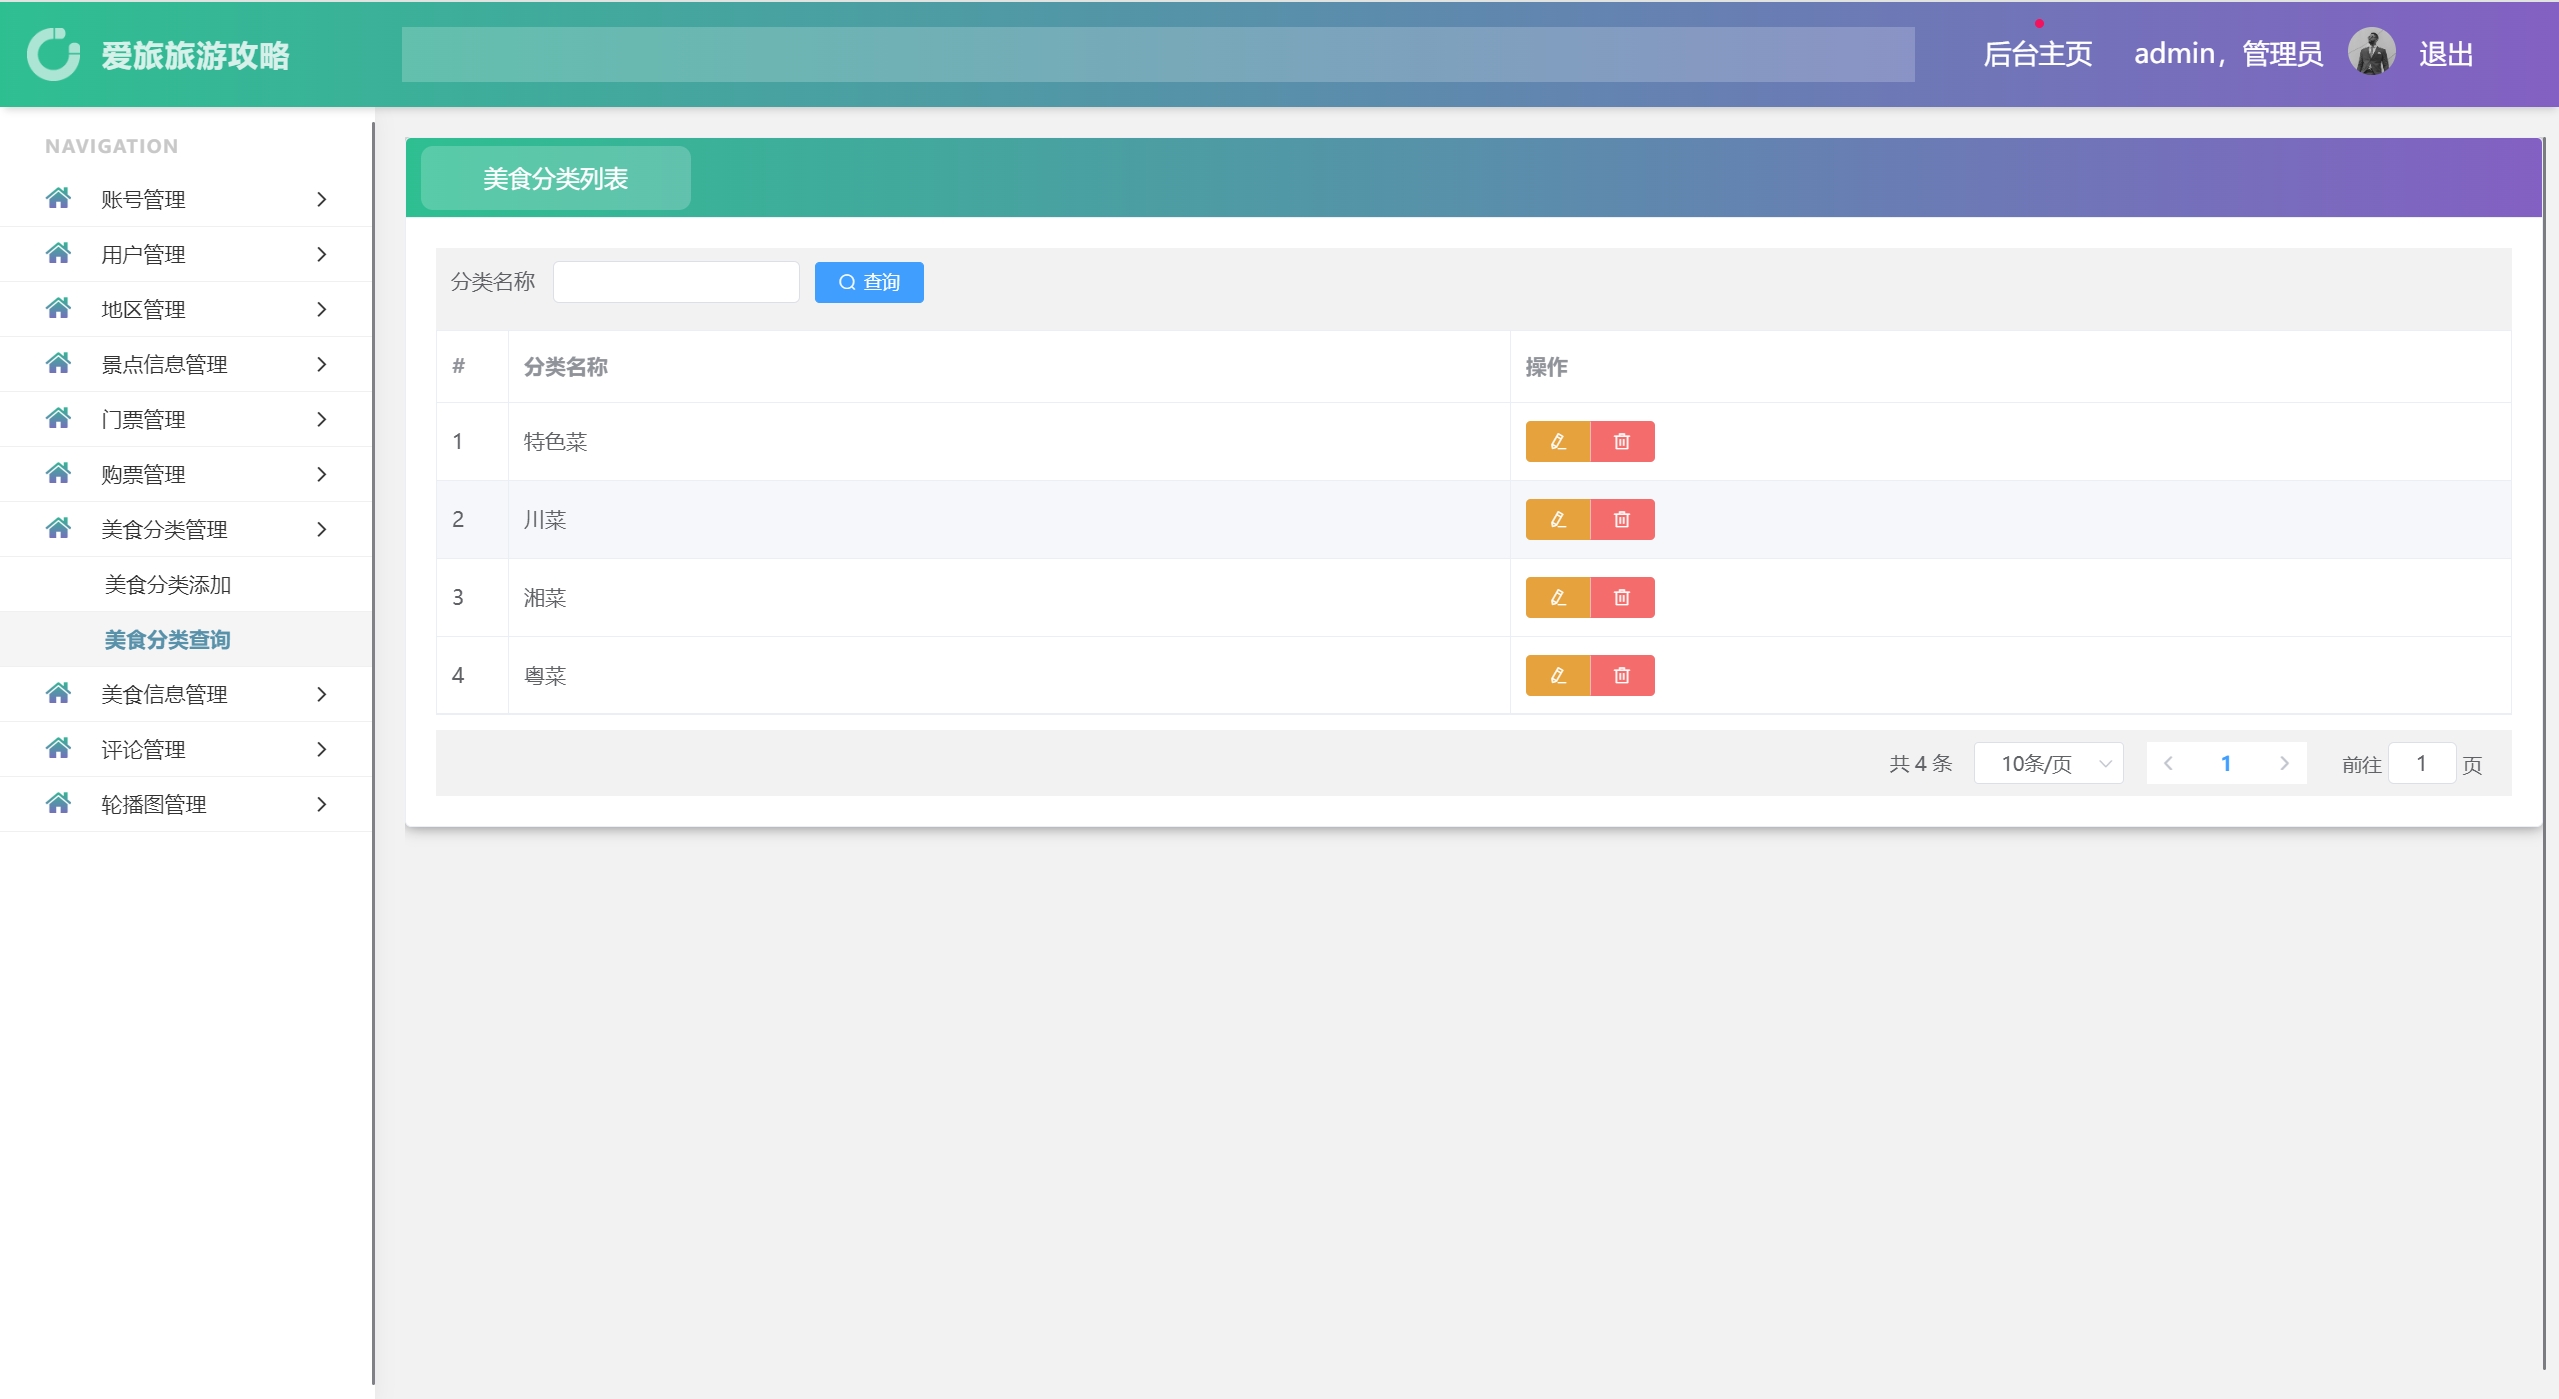Open 美食分类添加 submenu item
Image resolution: width=2559 pixels, height=1399 pixels.
click(x=168, y=584)
